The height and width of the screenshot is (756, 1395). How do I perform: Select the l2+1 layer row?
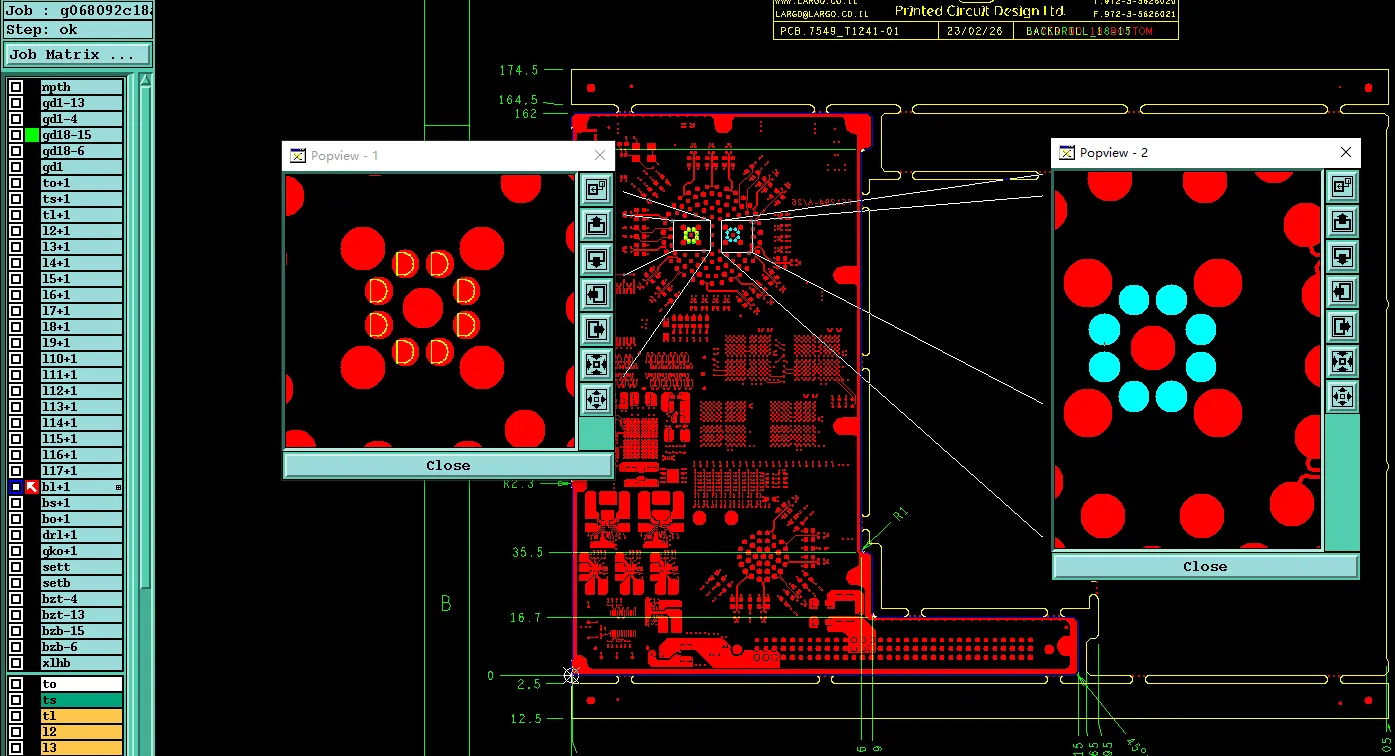point(81,231)
